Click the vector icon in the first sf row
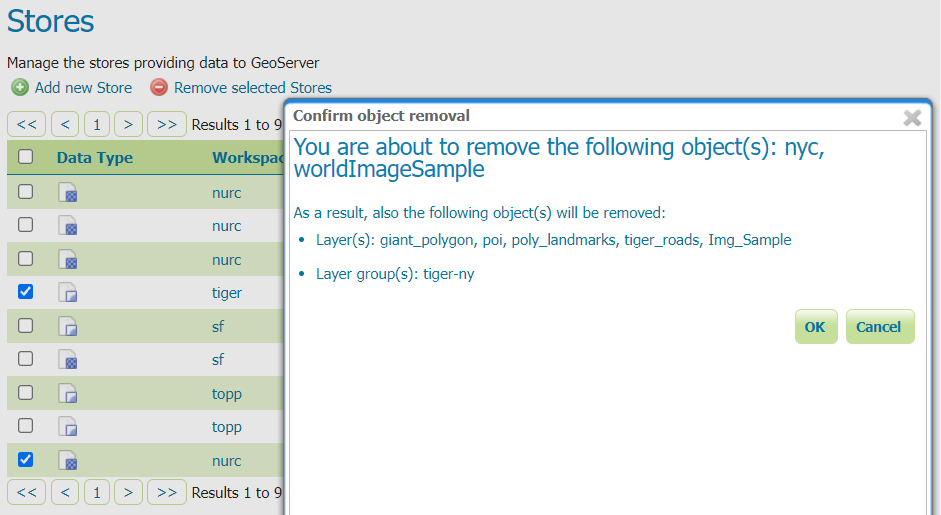The width and height of the screenshot is (941, 515). 68,326
